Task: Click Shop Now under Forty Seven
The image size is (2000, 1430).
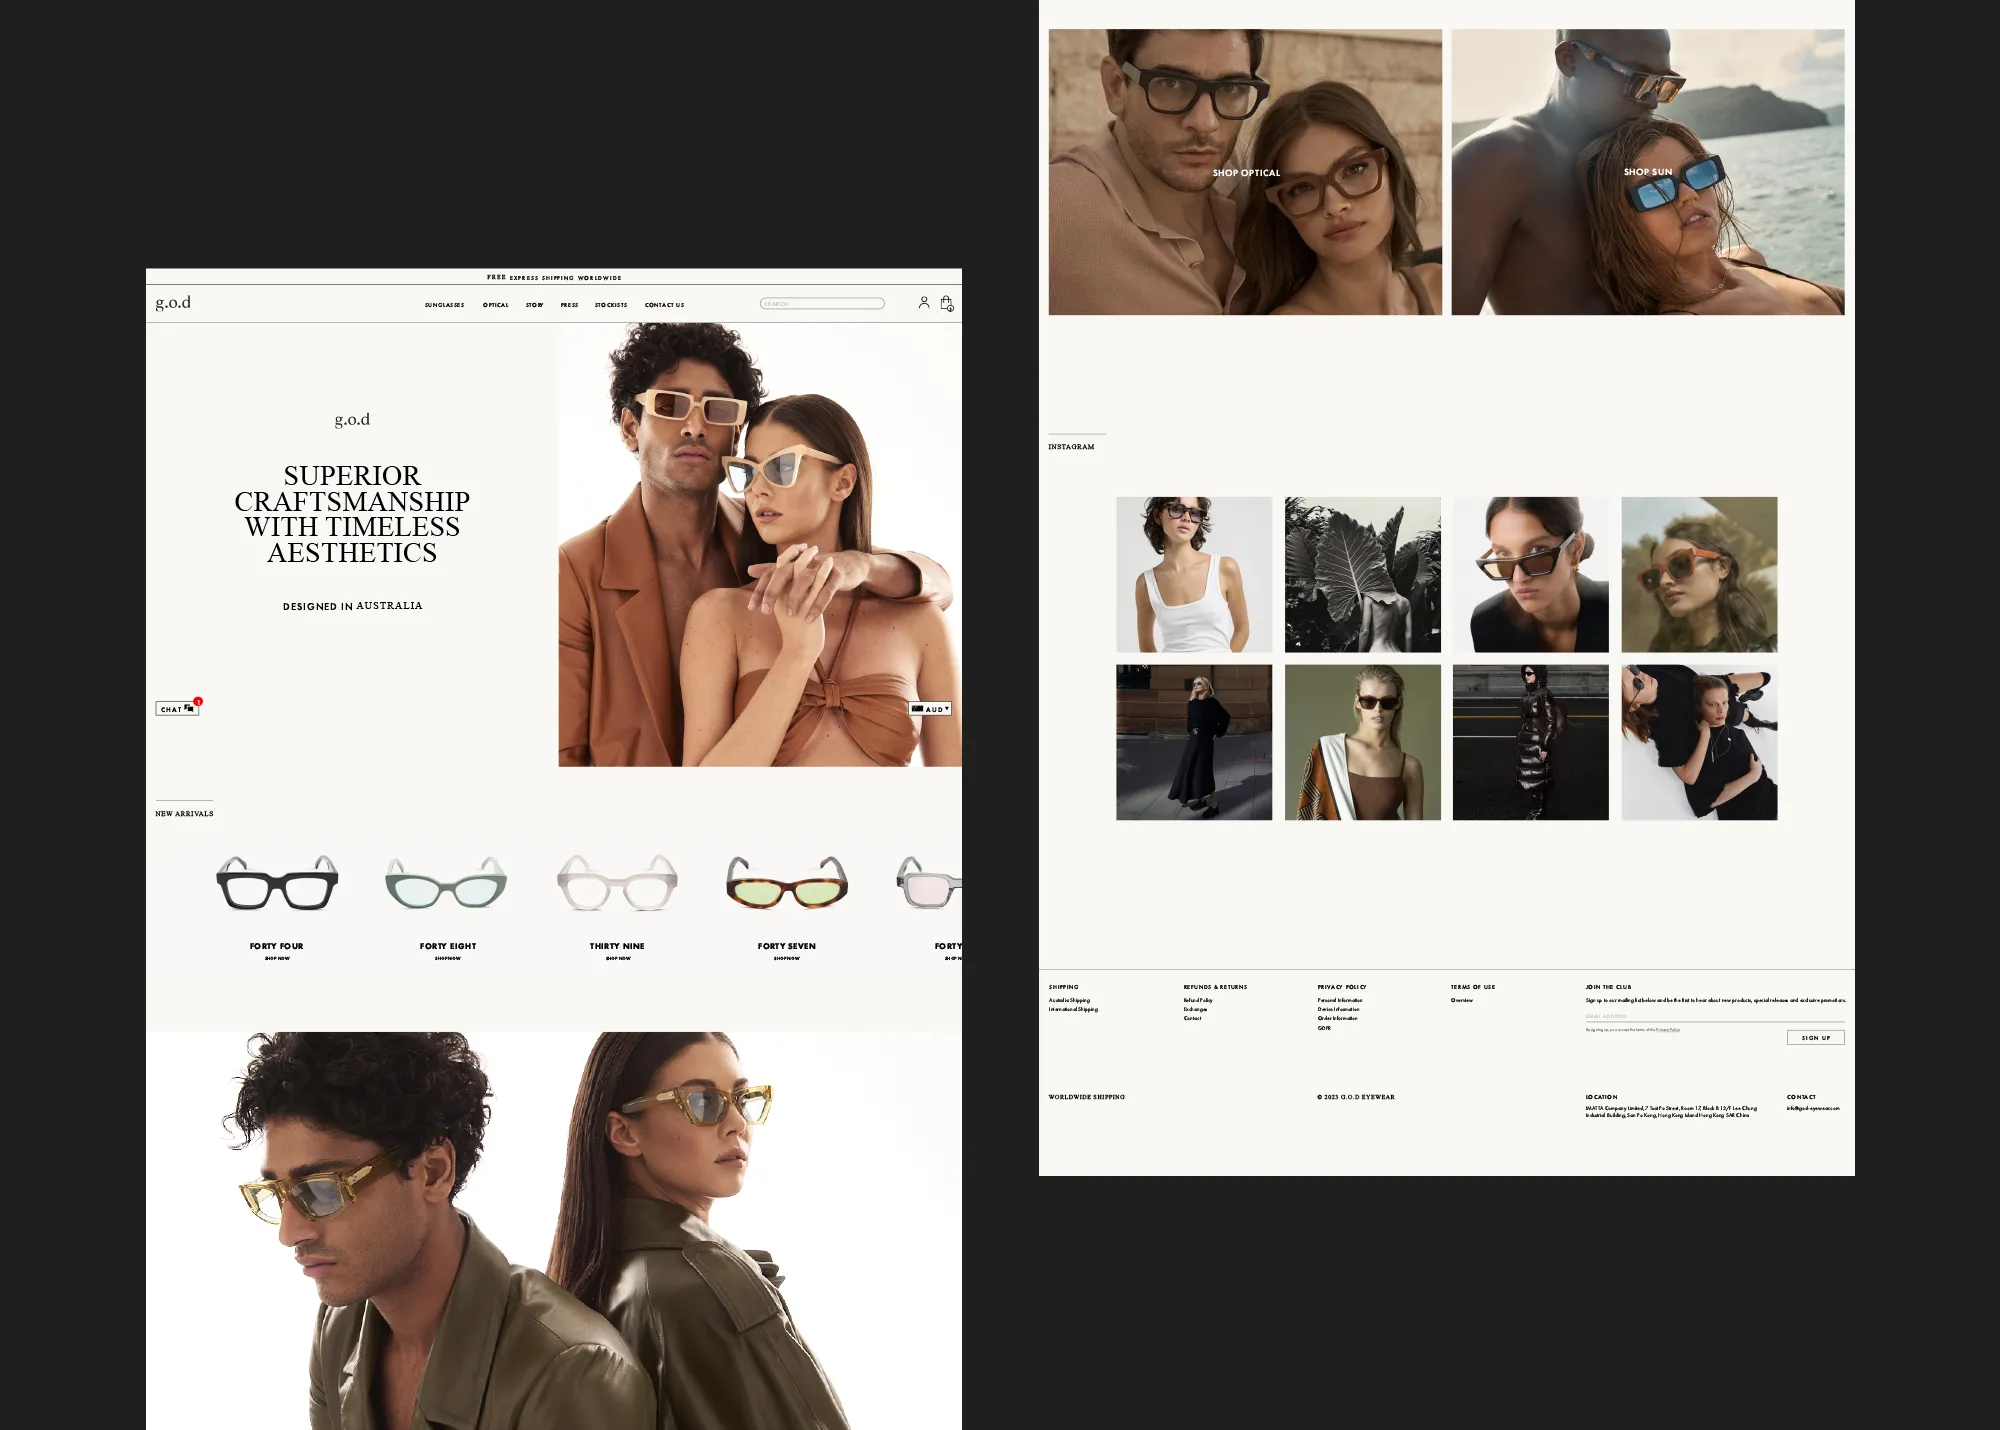Action: (x=787, y=958)
